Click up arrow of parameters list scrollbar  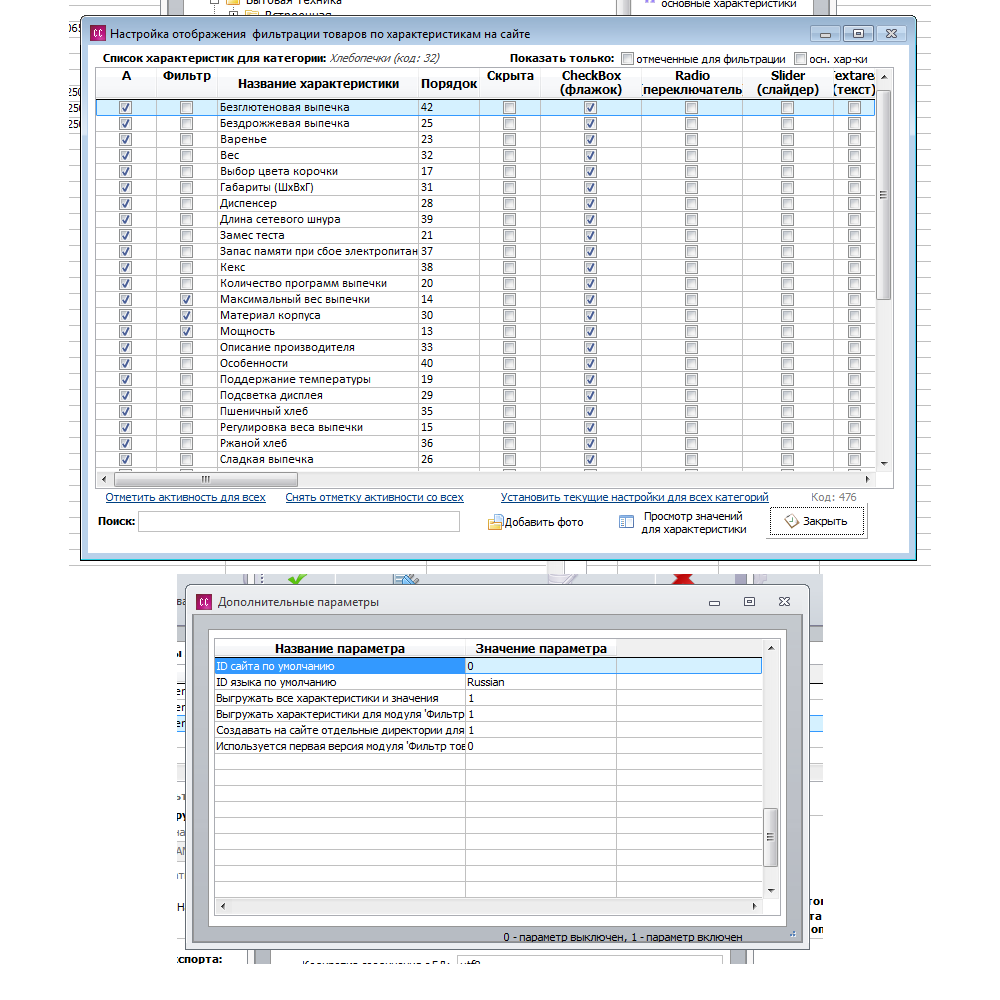point(770,648)
